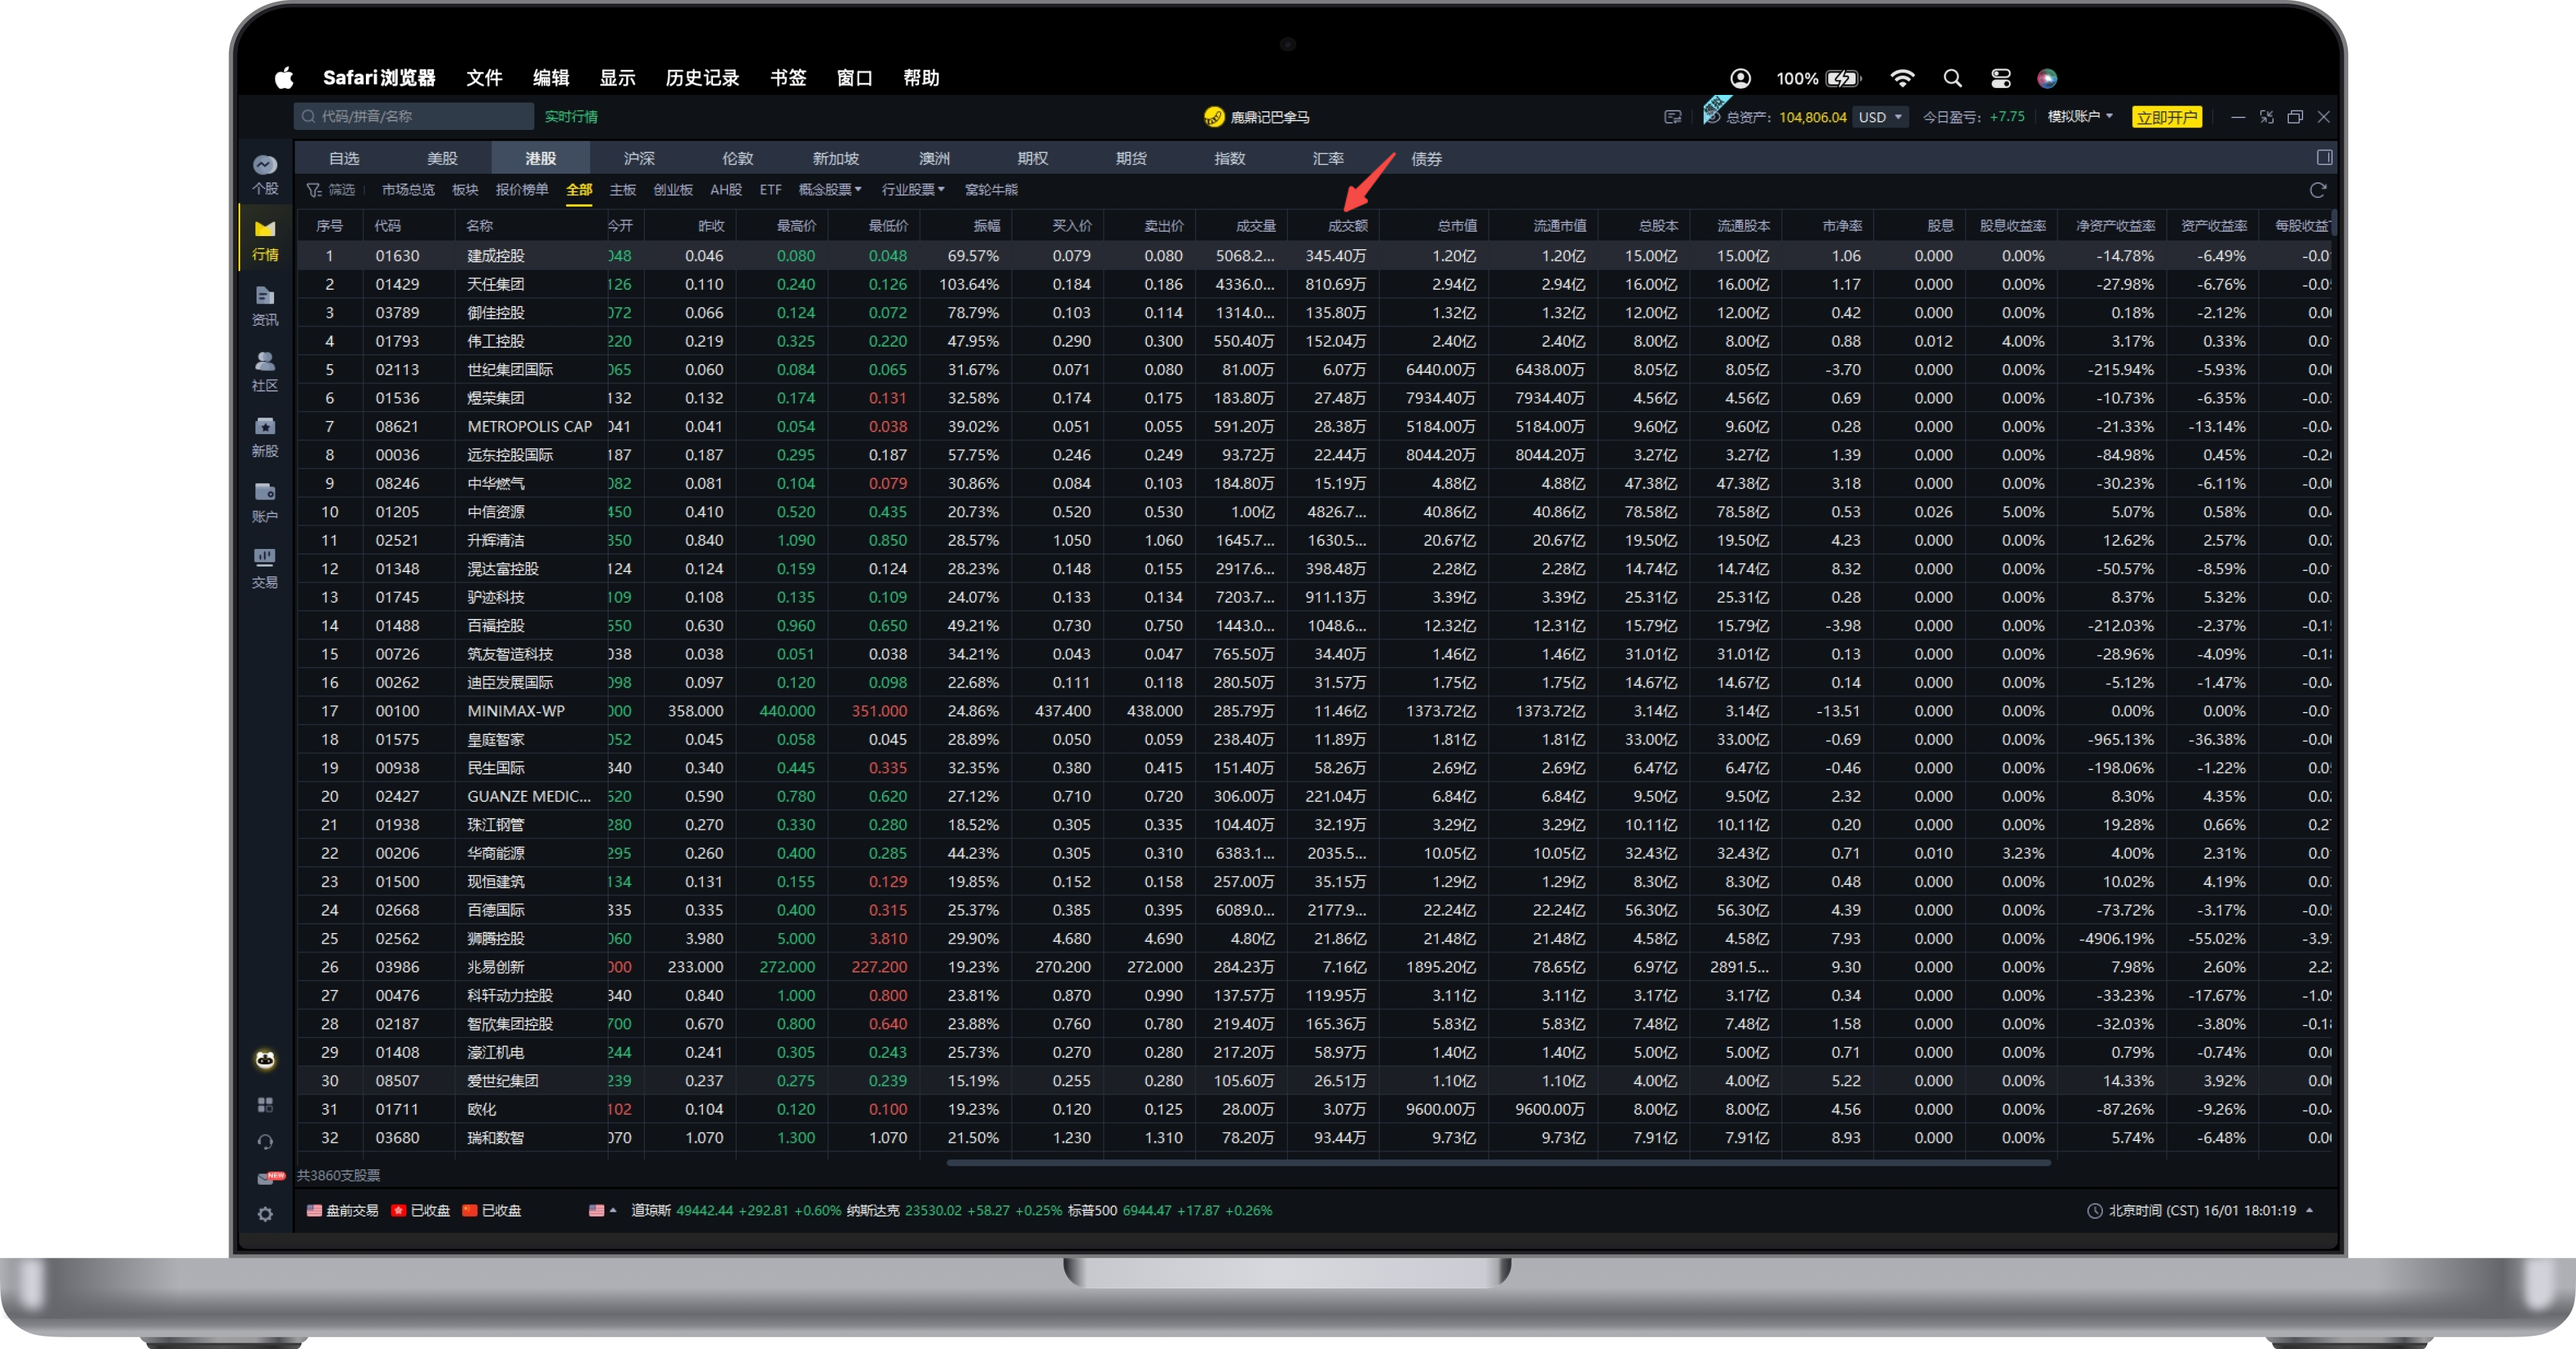Click the refresh icon above table

pos(2317,190)
